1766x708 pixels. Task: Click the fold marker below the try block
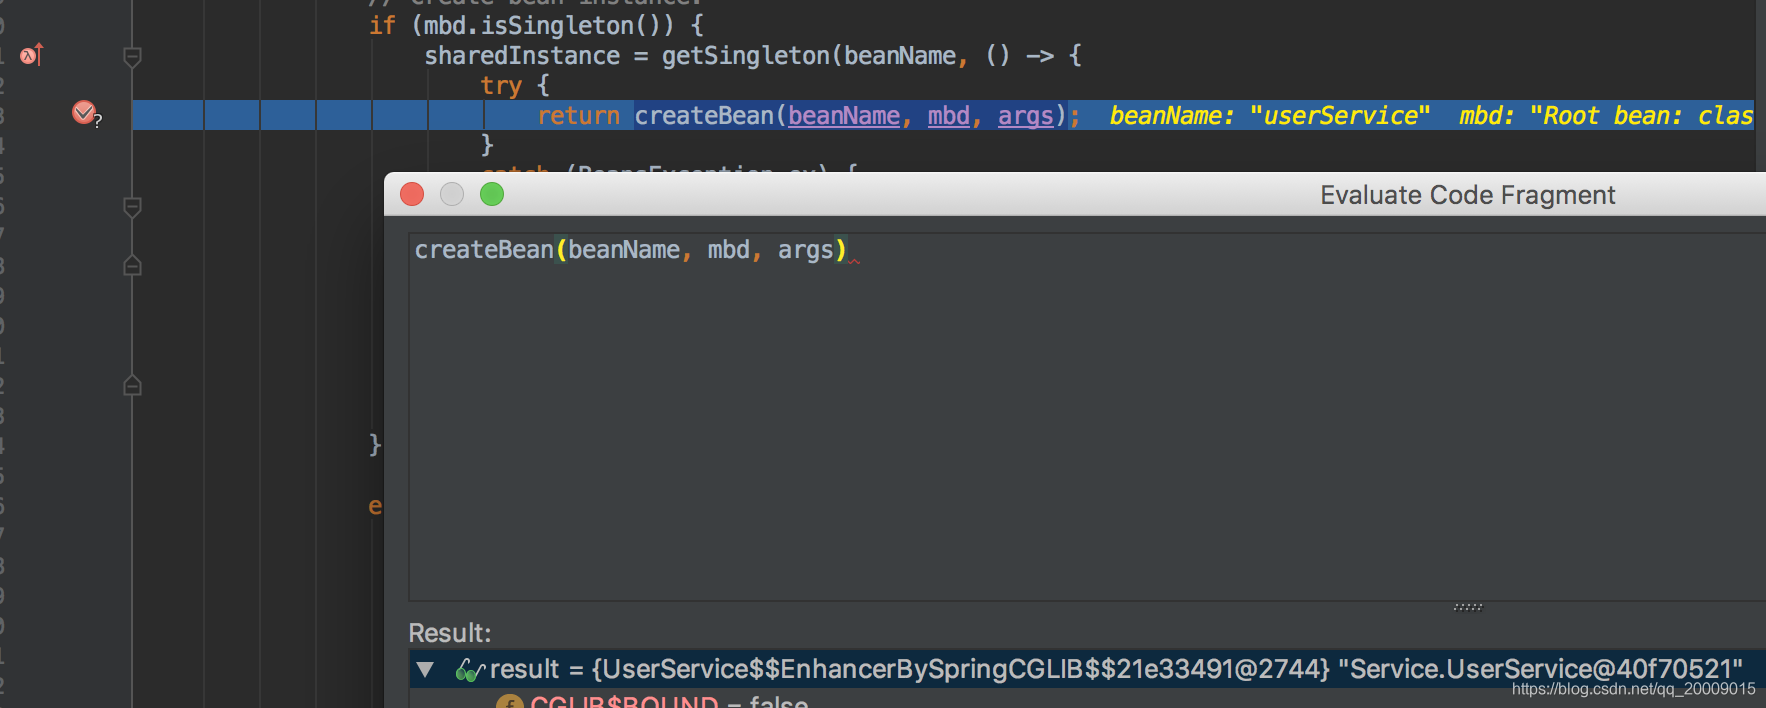(132, 207)
